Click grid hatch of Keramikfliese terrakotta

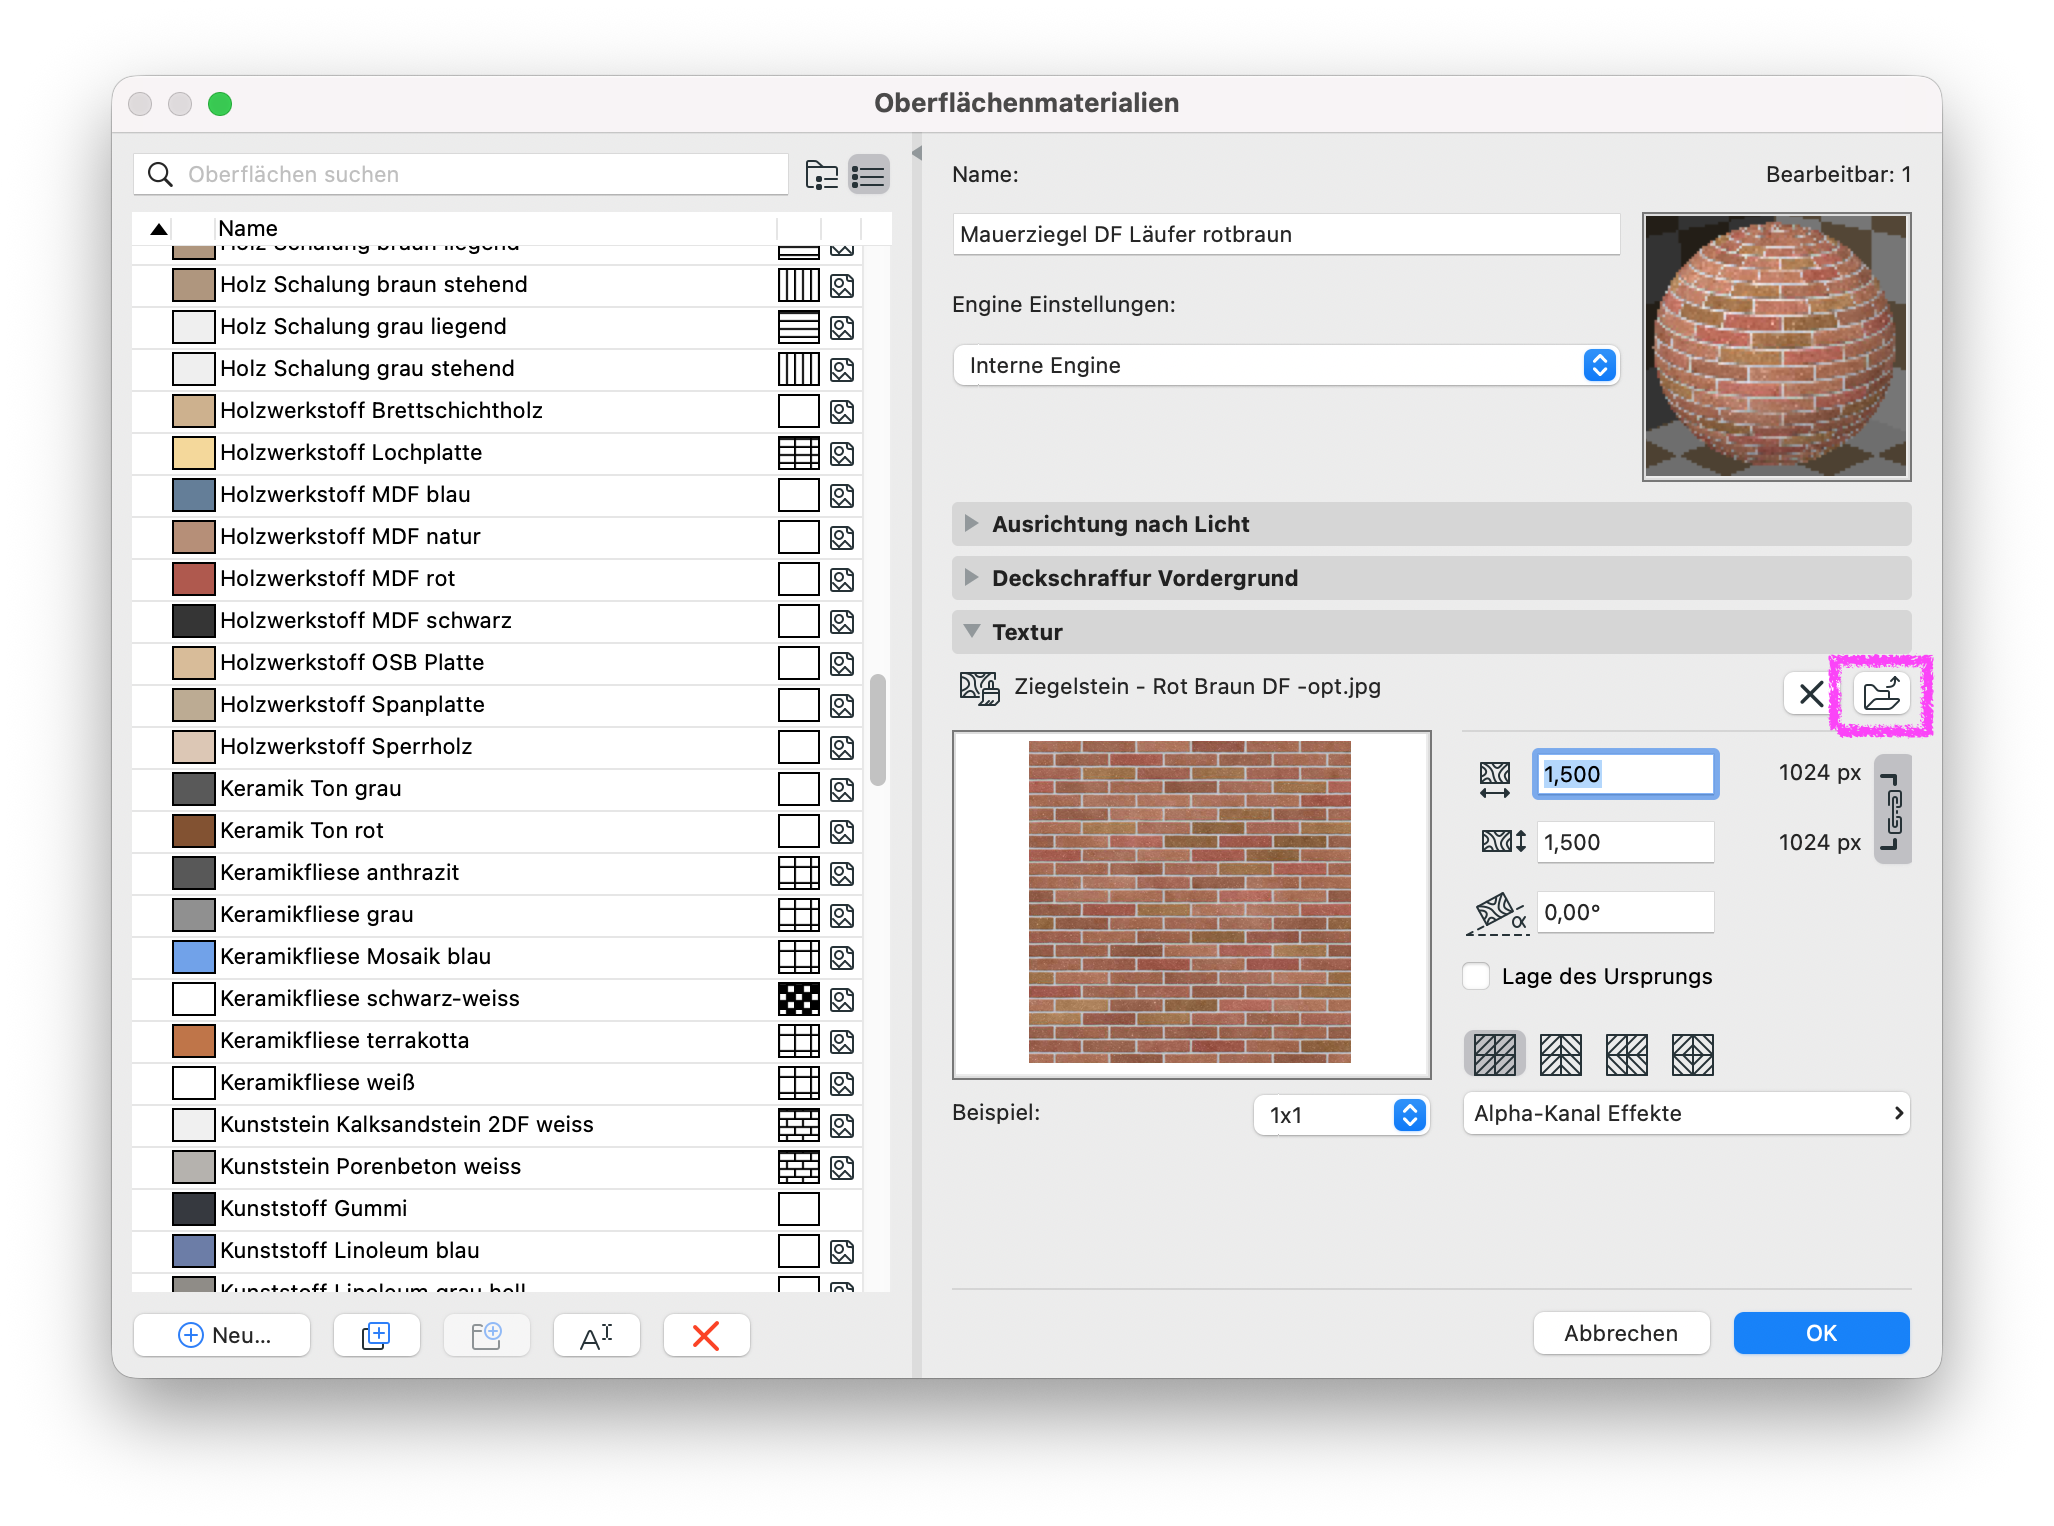pyautogui.click(x=799, y=1041)
